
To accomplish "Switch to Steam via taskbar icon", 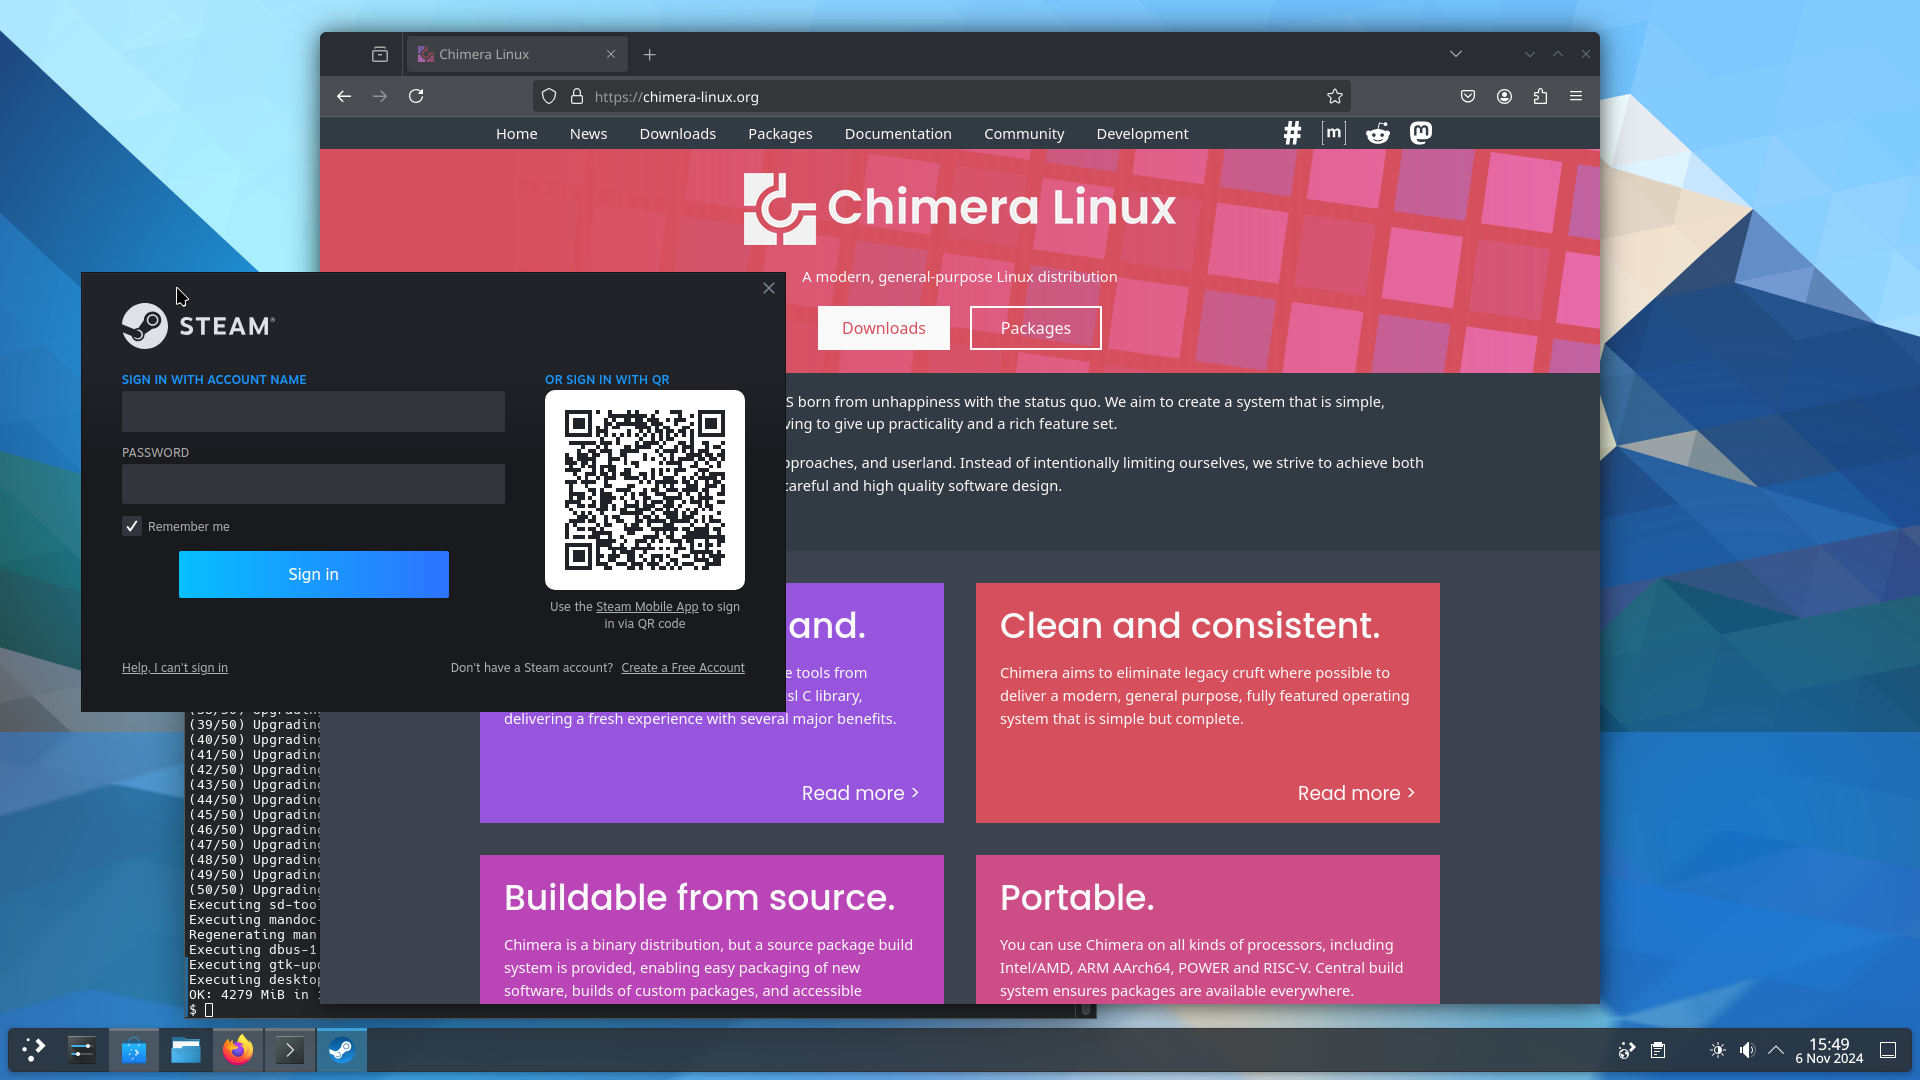I will click(342, 1050).
